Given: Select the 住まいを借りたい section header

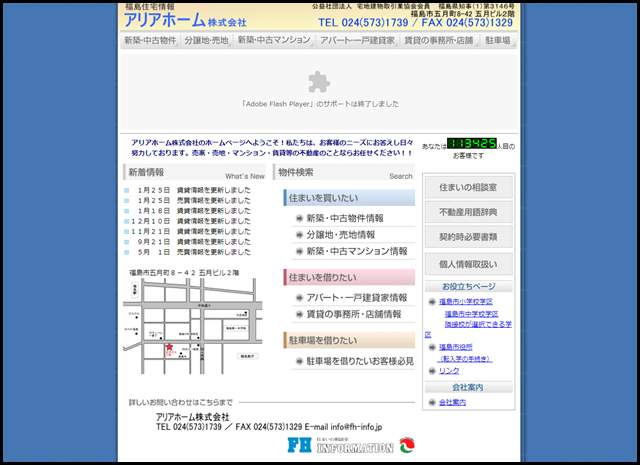Looking at the screenshot, I should coord(349,277).
